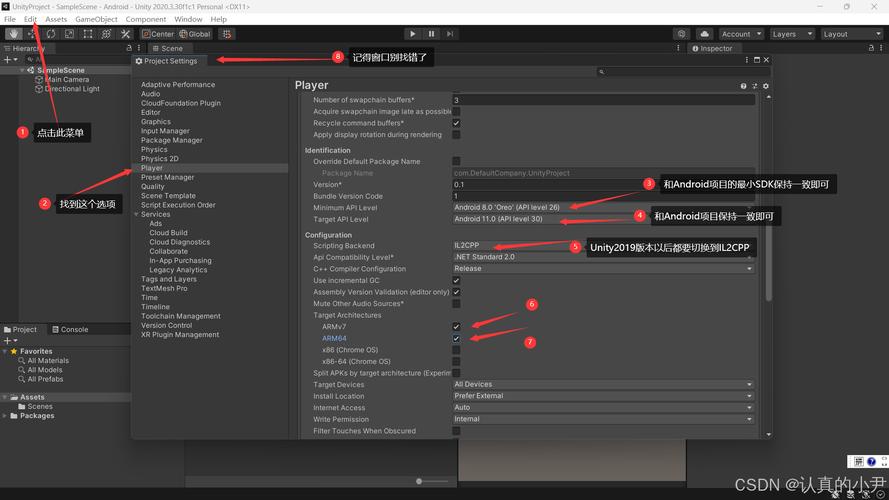
Task: Select the Rotate tool icon
Action: coord(51,34)
